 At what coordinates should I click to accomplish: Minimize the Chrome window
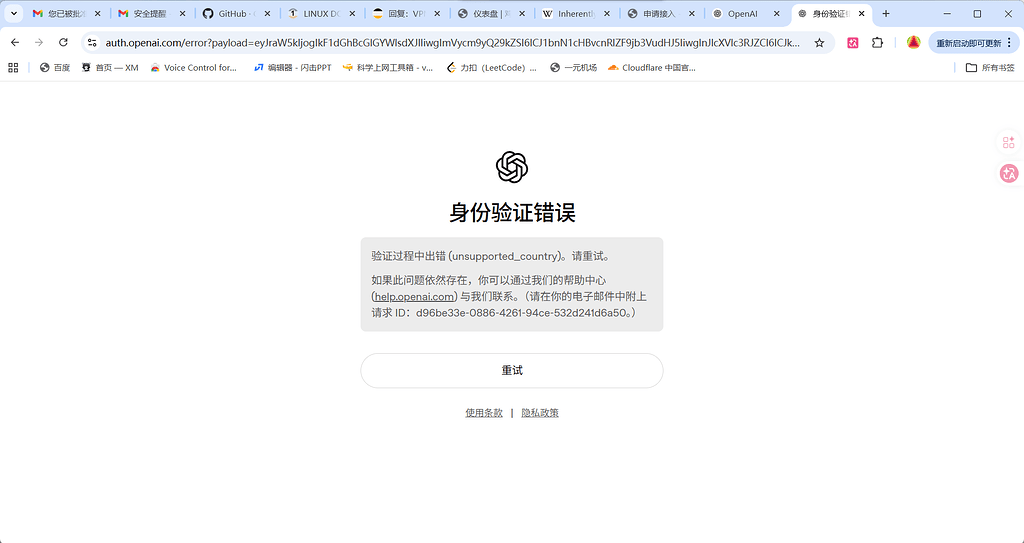(947, 14)
